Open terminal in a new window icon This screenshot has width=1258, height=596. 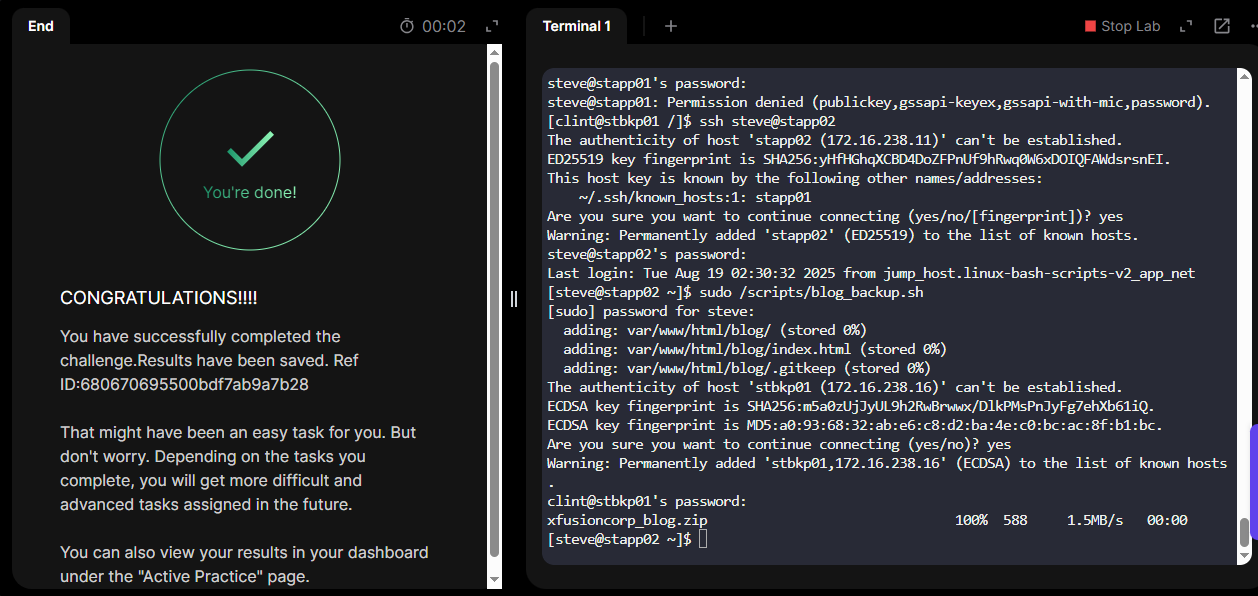[1222, 26]
